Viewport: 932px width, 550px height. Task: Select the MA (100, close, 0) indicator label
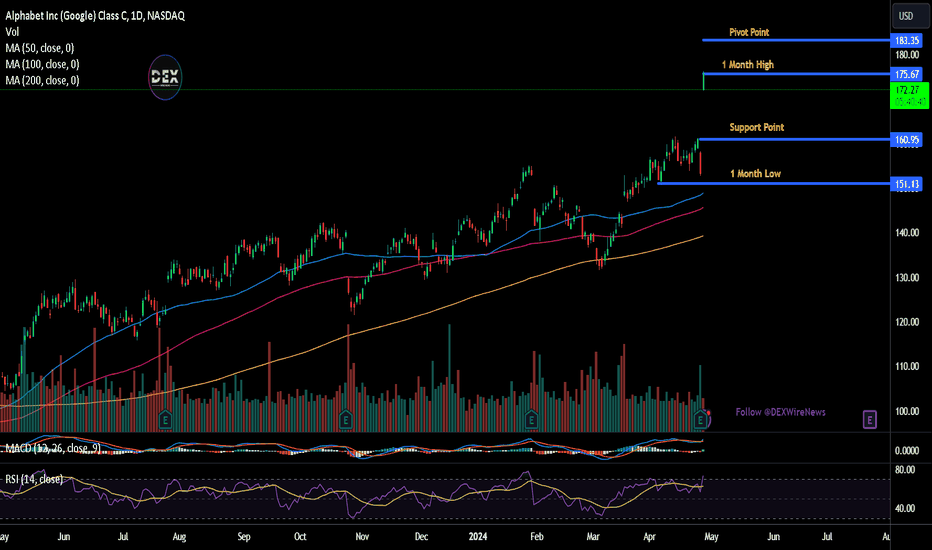click(42, 64)
